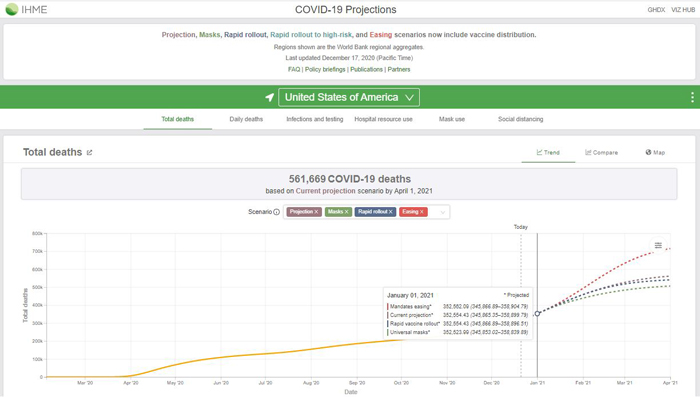700x397 pixels.
Task: Click the Total deaths section heading
Action: point(52,152)
